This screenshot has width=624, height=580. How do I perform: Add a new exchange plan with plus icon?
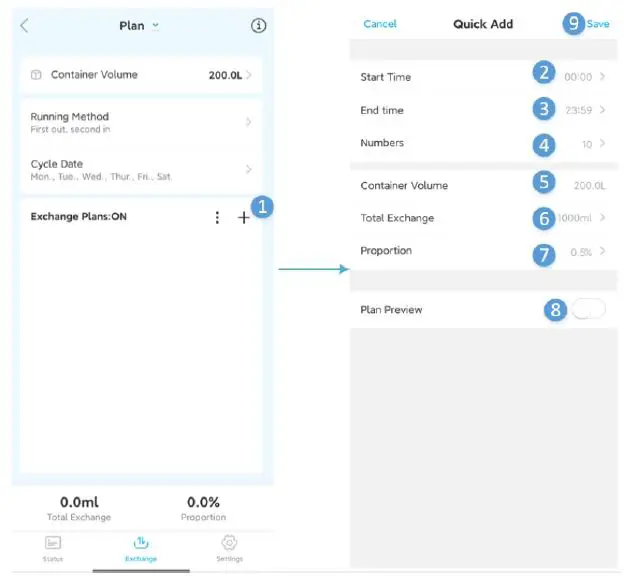[x=244, y=217]
